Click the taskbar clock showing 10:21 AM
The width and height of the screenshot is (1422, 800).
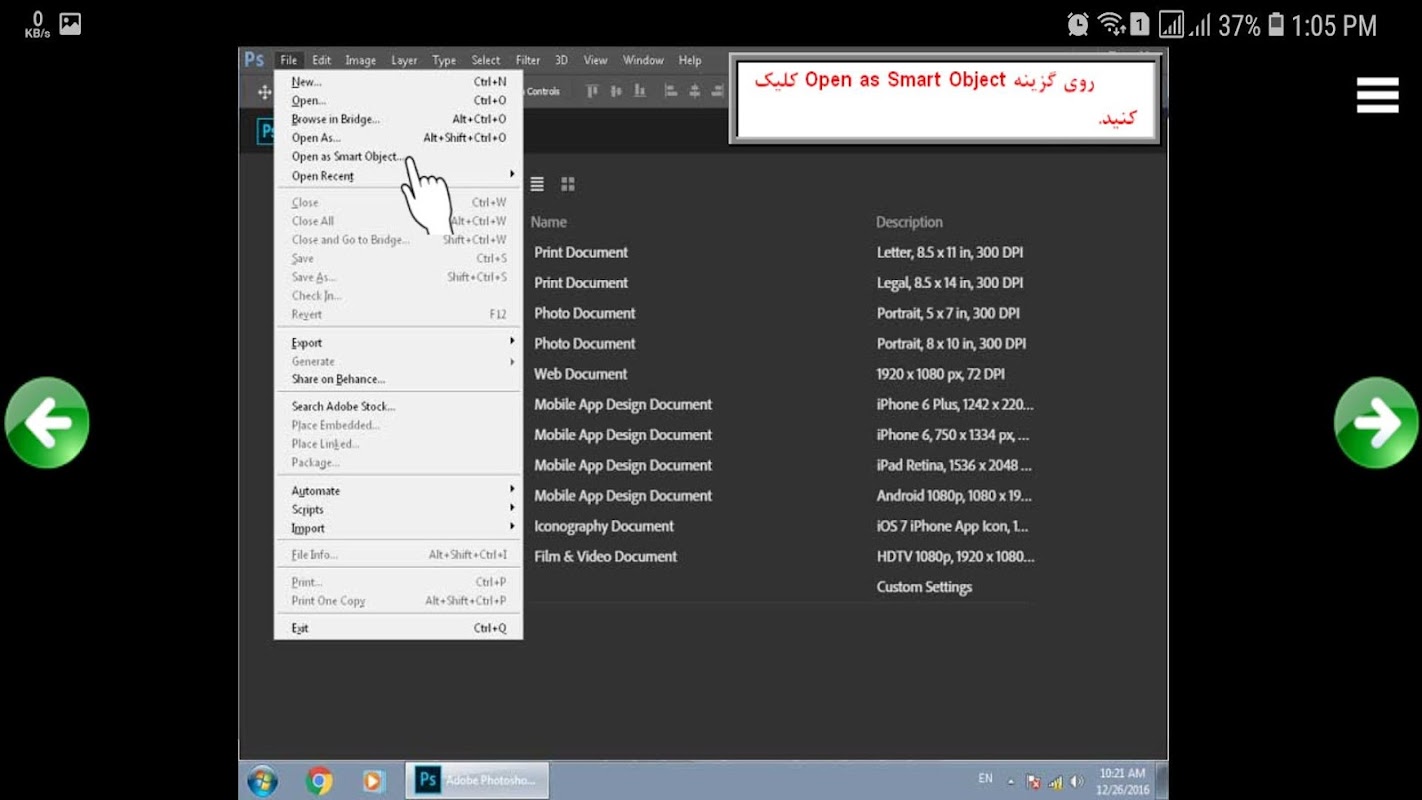pos(1124,781)
